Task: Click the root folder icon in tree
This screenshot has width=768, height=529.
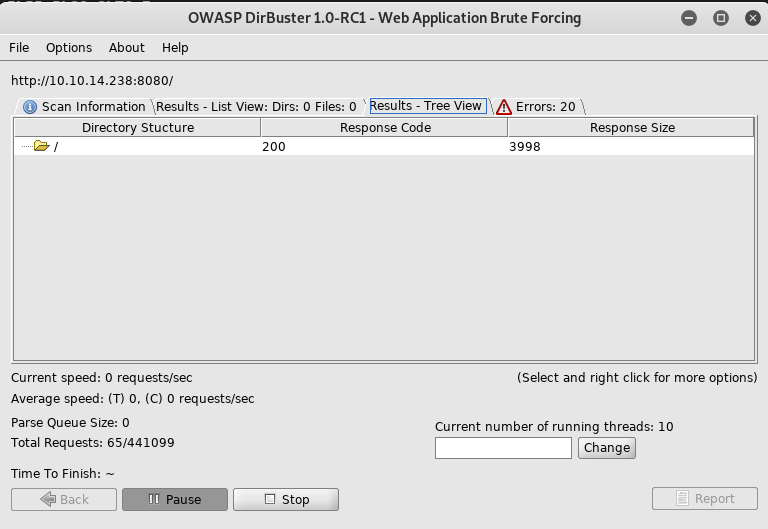Action: coord(41,146)
